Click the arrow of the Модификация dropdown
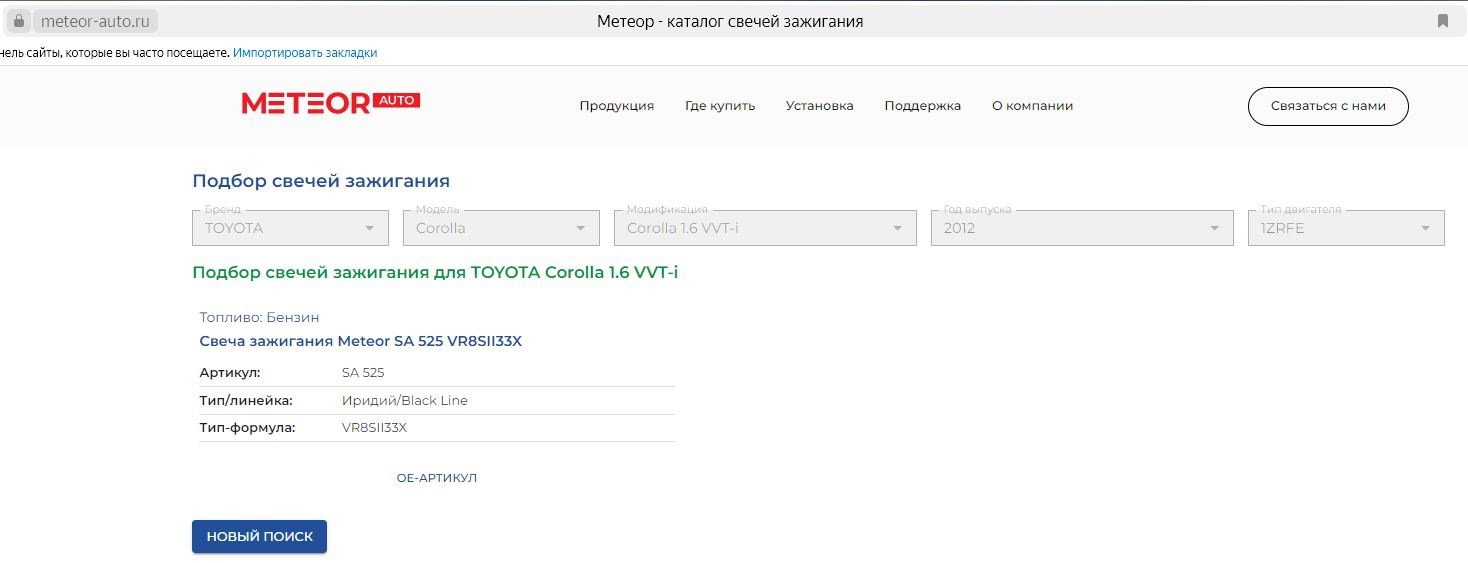 click(898, 229)
